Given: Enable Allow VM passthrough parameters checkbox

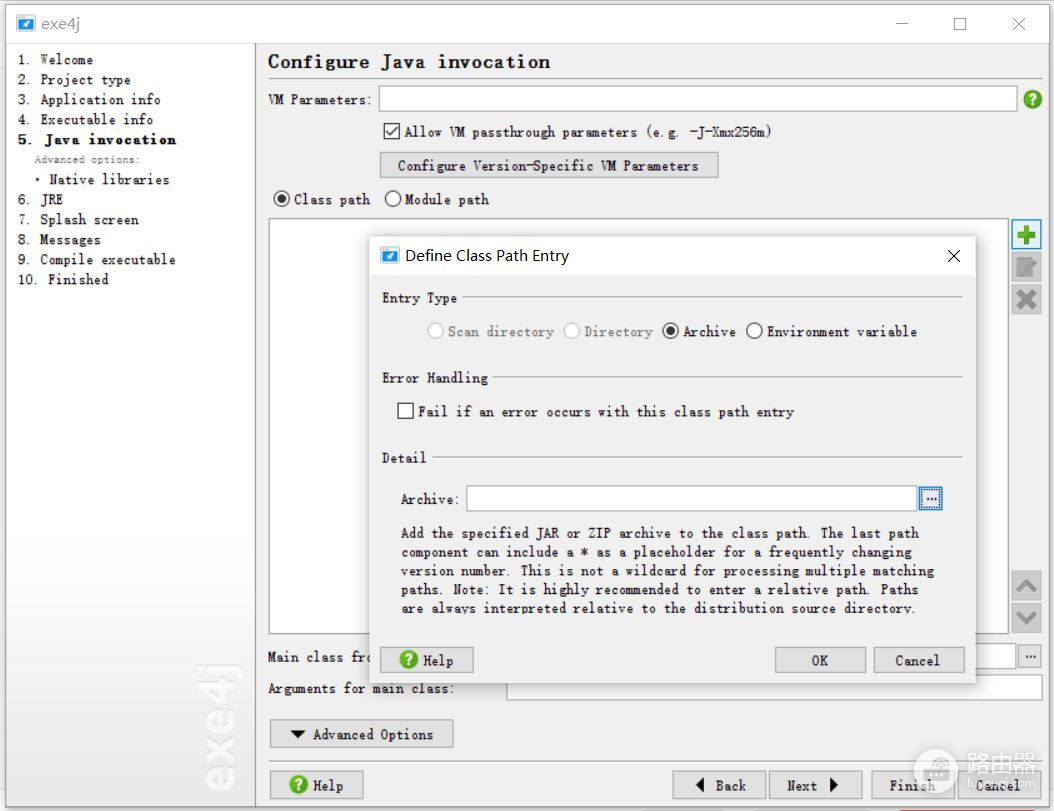Looking at the screenshot, I should pos(391,131).
